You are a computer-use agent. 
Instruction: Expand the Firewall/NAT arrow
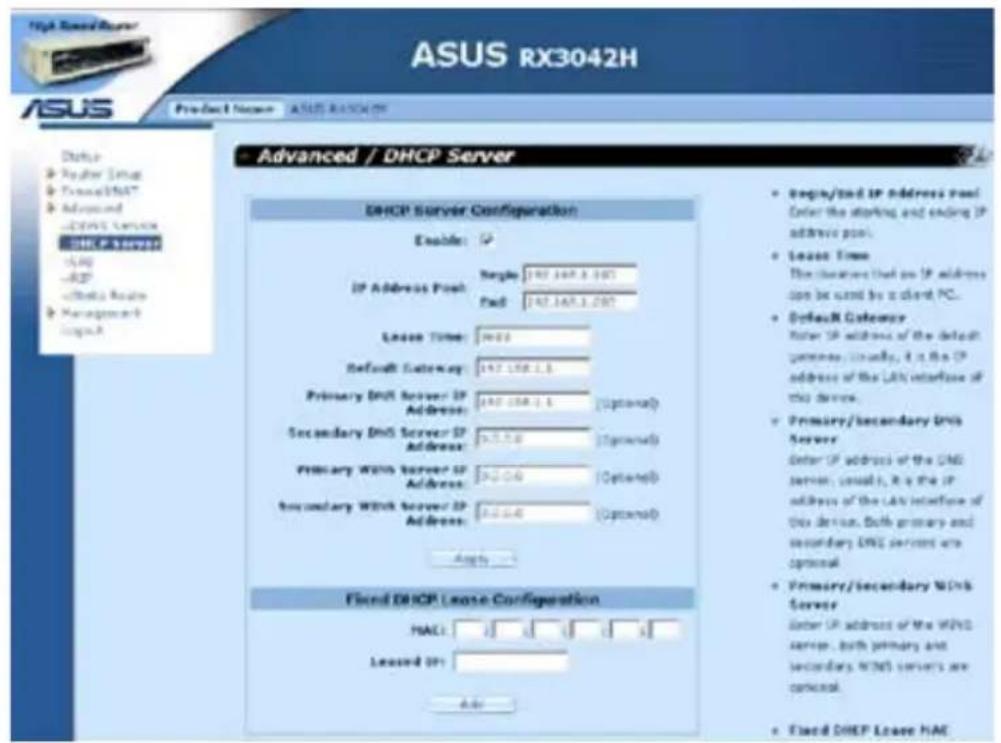51,190
